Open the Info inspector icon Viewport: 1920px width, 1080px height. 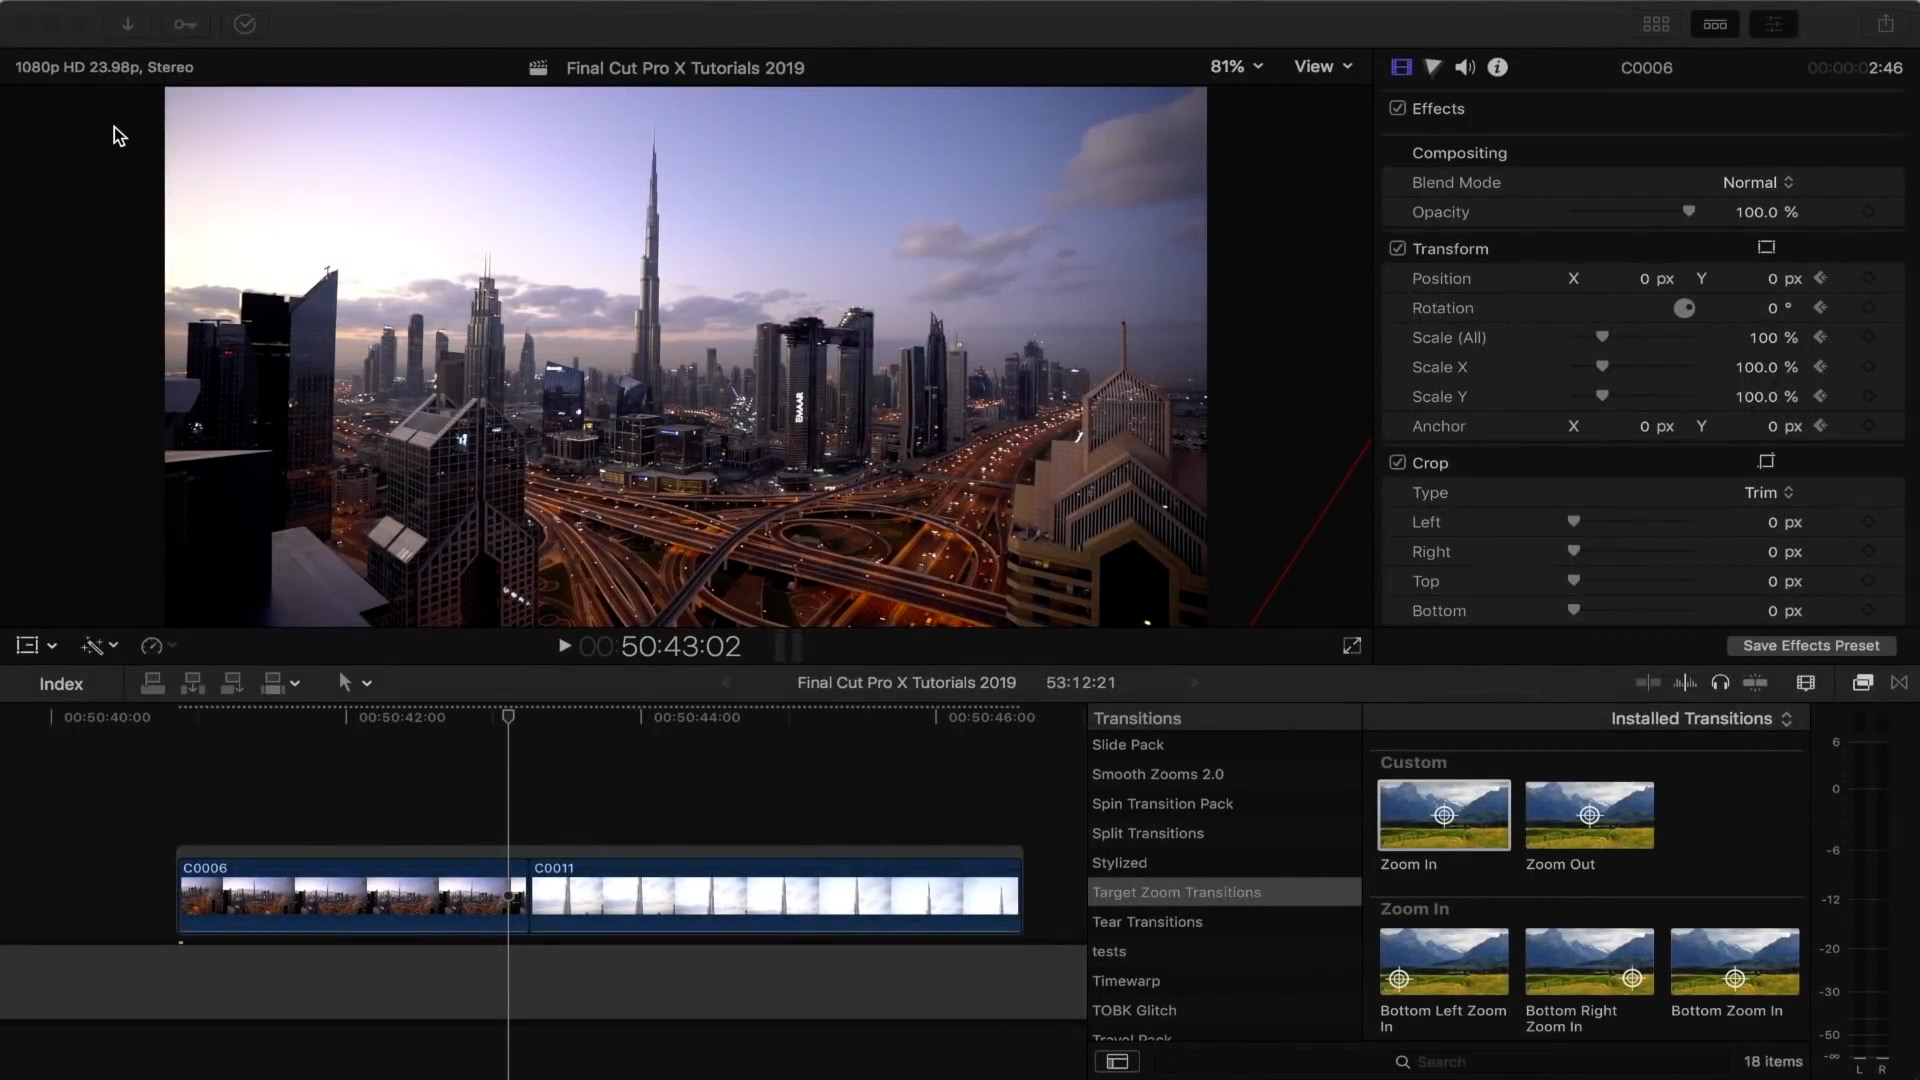tap(1497, 67)
